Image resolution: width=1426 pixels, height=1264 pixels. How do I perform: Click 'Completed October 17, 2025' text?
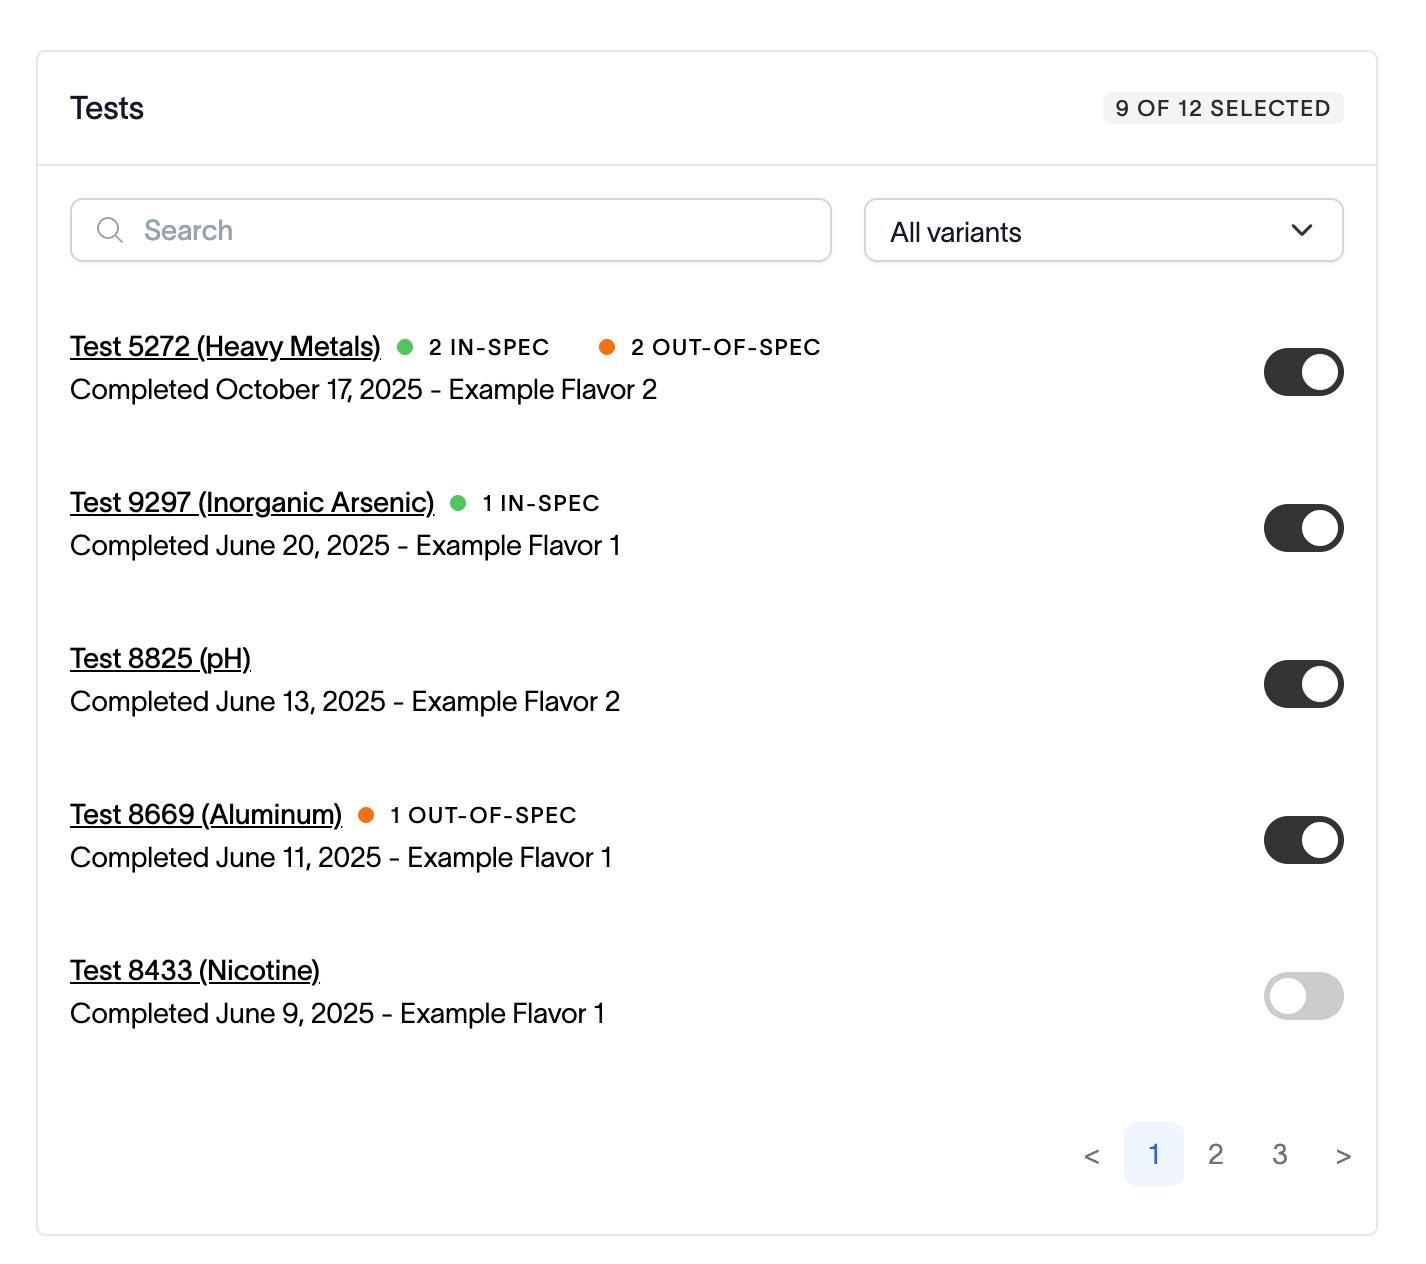pos(246,389)
